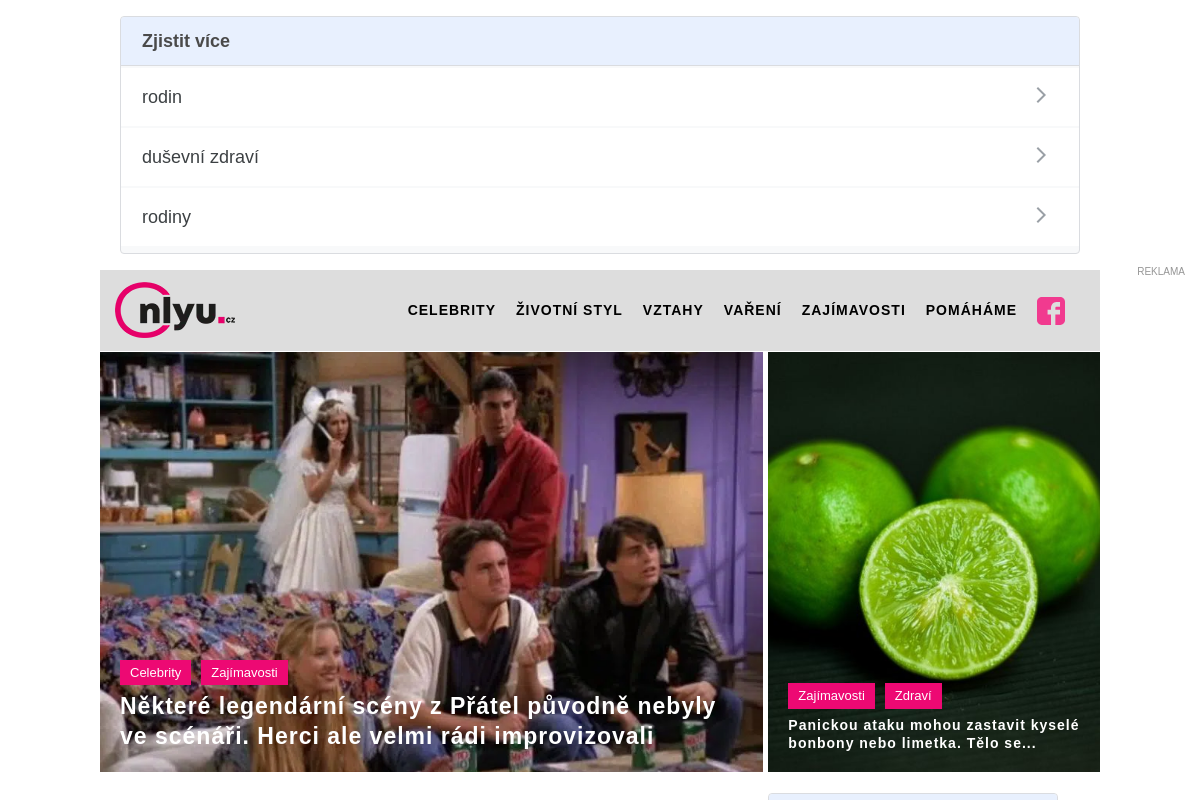Open the panic attack lime article headline
Viewport: 1200px width, 800px height.
coord(934,734)
